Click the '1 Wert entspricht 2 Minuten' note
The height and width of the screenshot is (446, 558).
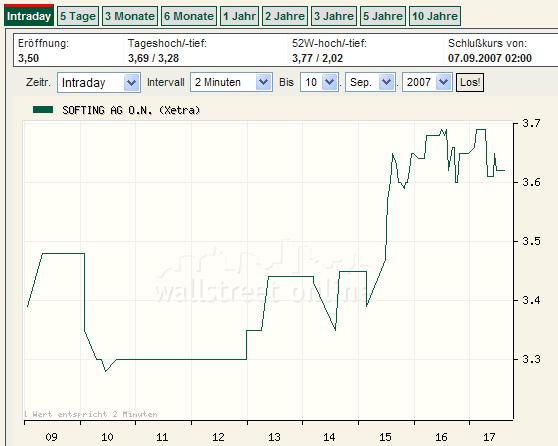click(x=91, y=414)
